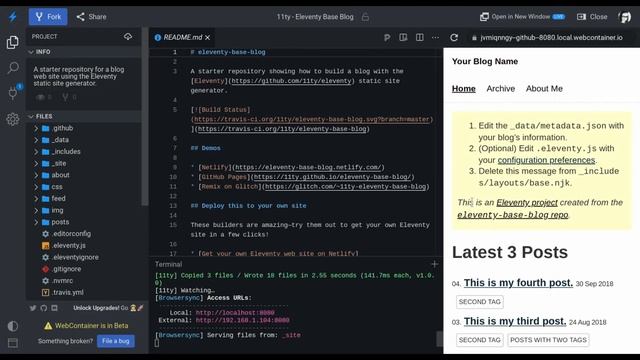Screen dimensions: 640x360
Task: Click the file explorer vertical scrollbar
Action: (145, 118)
